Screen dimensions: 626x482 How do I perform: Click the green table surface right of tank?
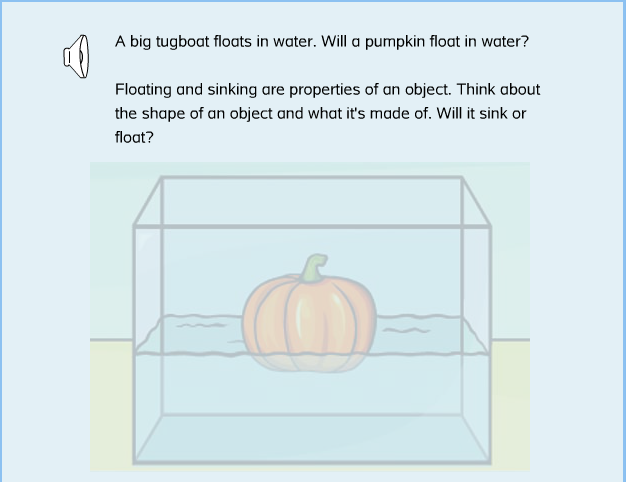510,400
